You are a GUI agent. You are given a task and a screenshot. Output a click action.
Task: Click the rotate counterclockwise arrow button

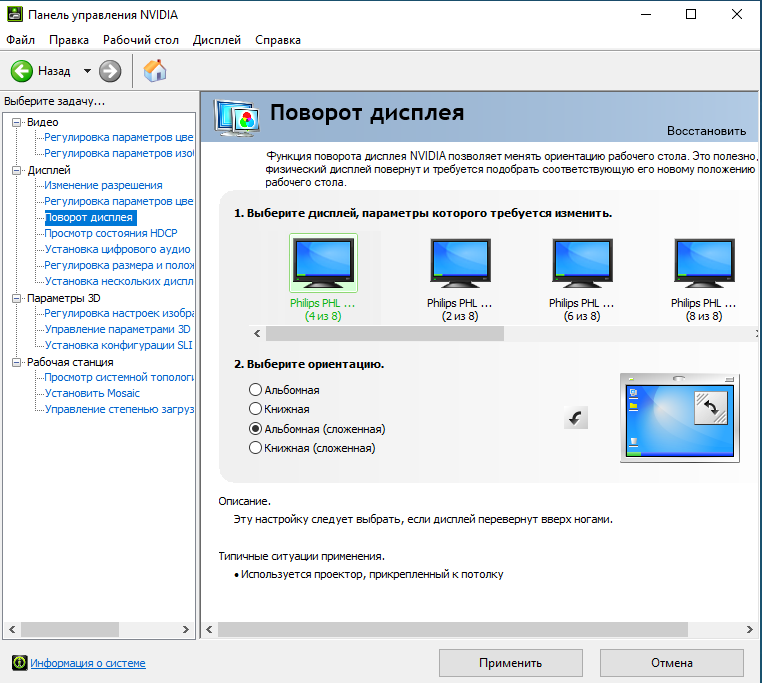tap(576, 418)
